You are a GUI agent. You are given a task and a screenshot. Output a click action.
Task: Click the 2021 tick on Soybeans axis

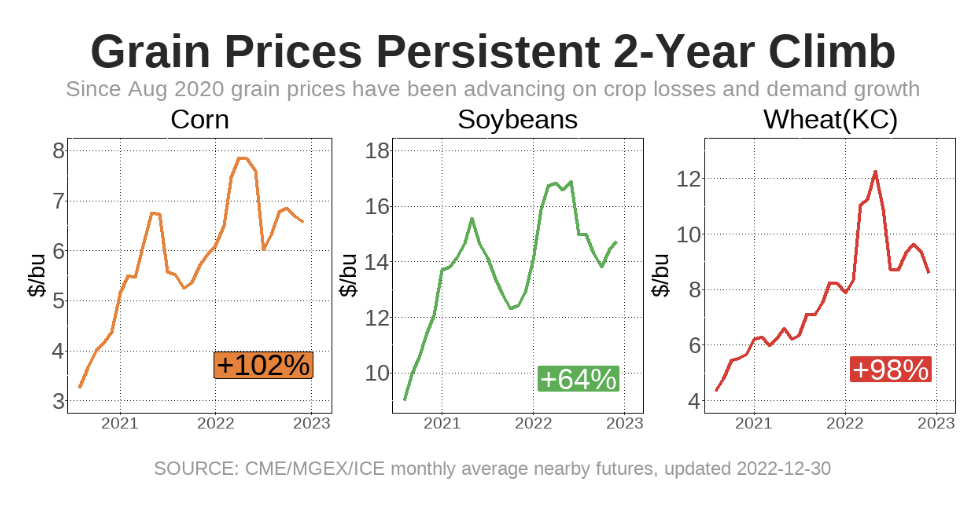(x=441, y=423)
